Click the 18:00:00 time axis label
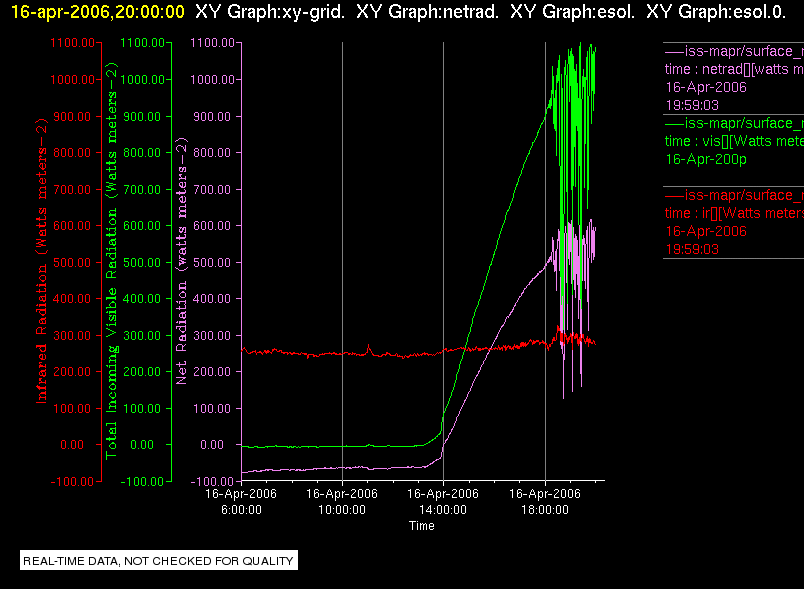The image size is (804, 589). click(545, 510)
